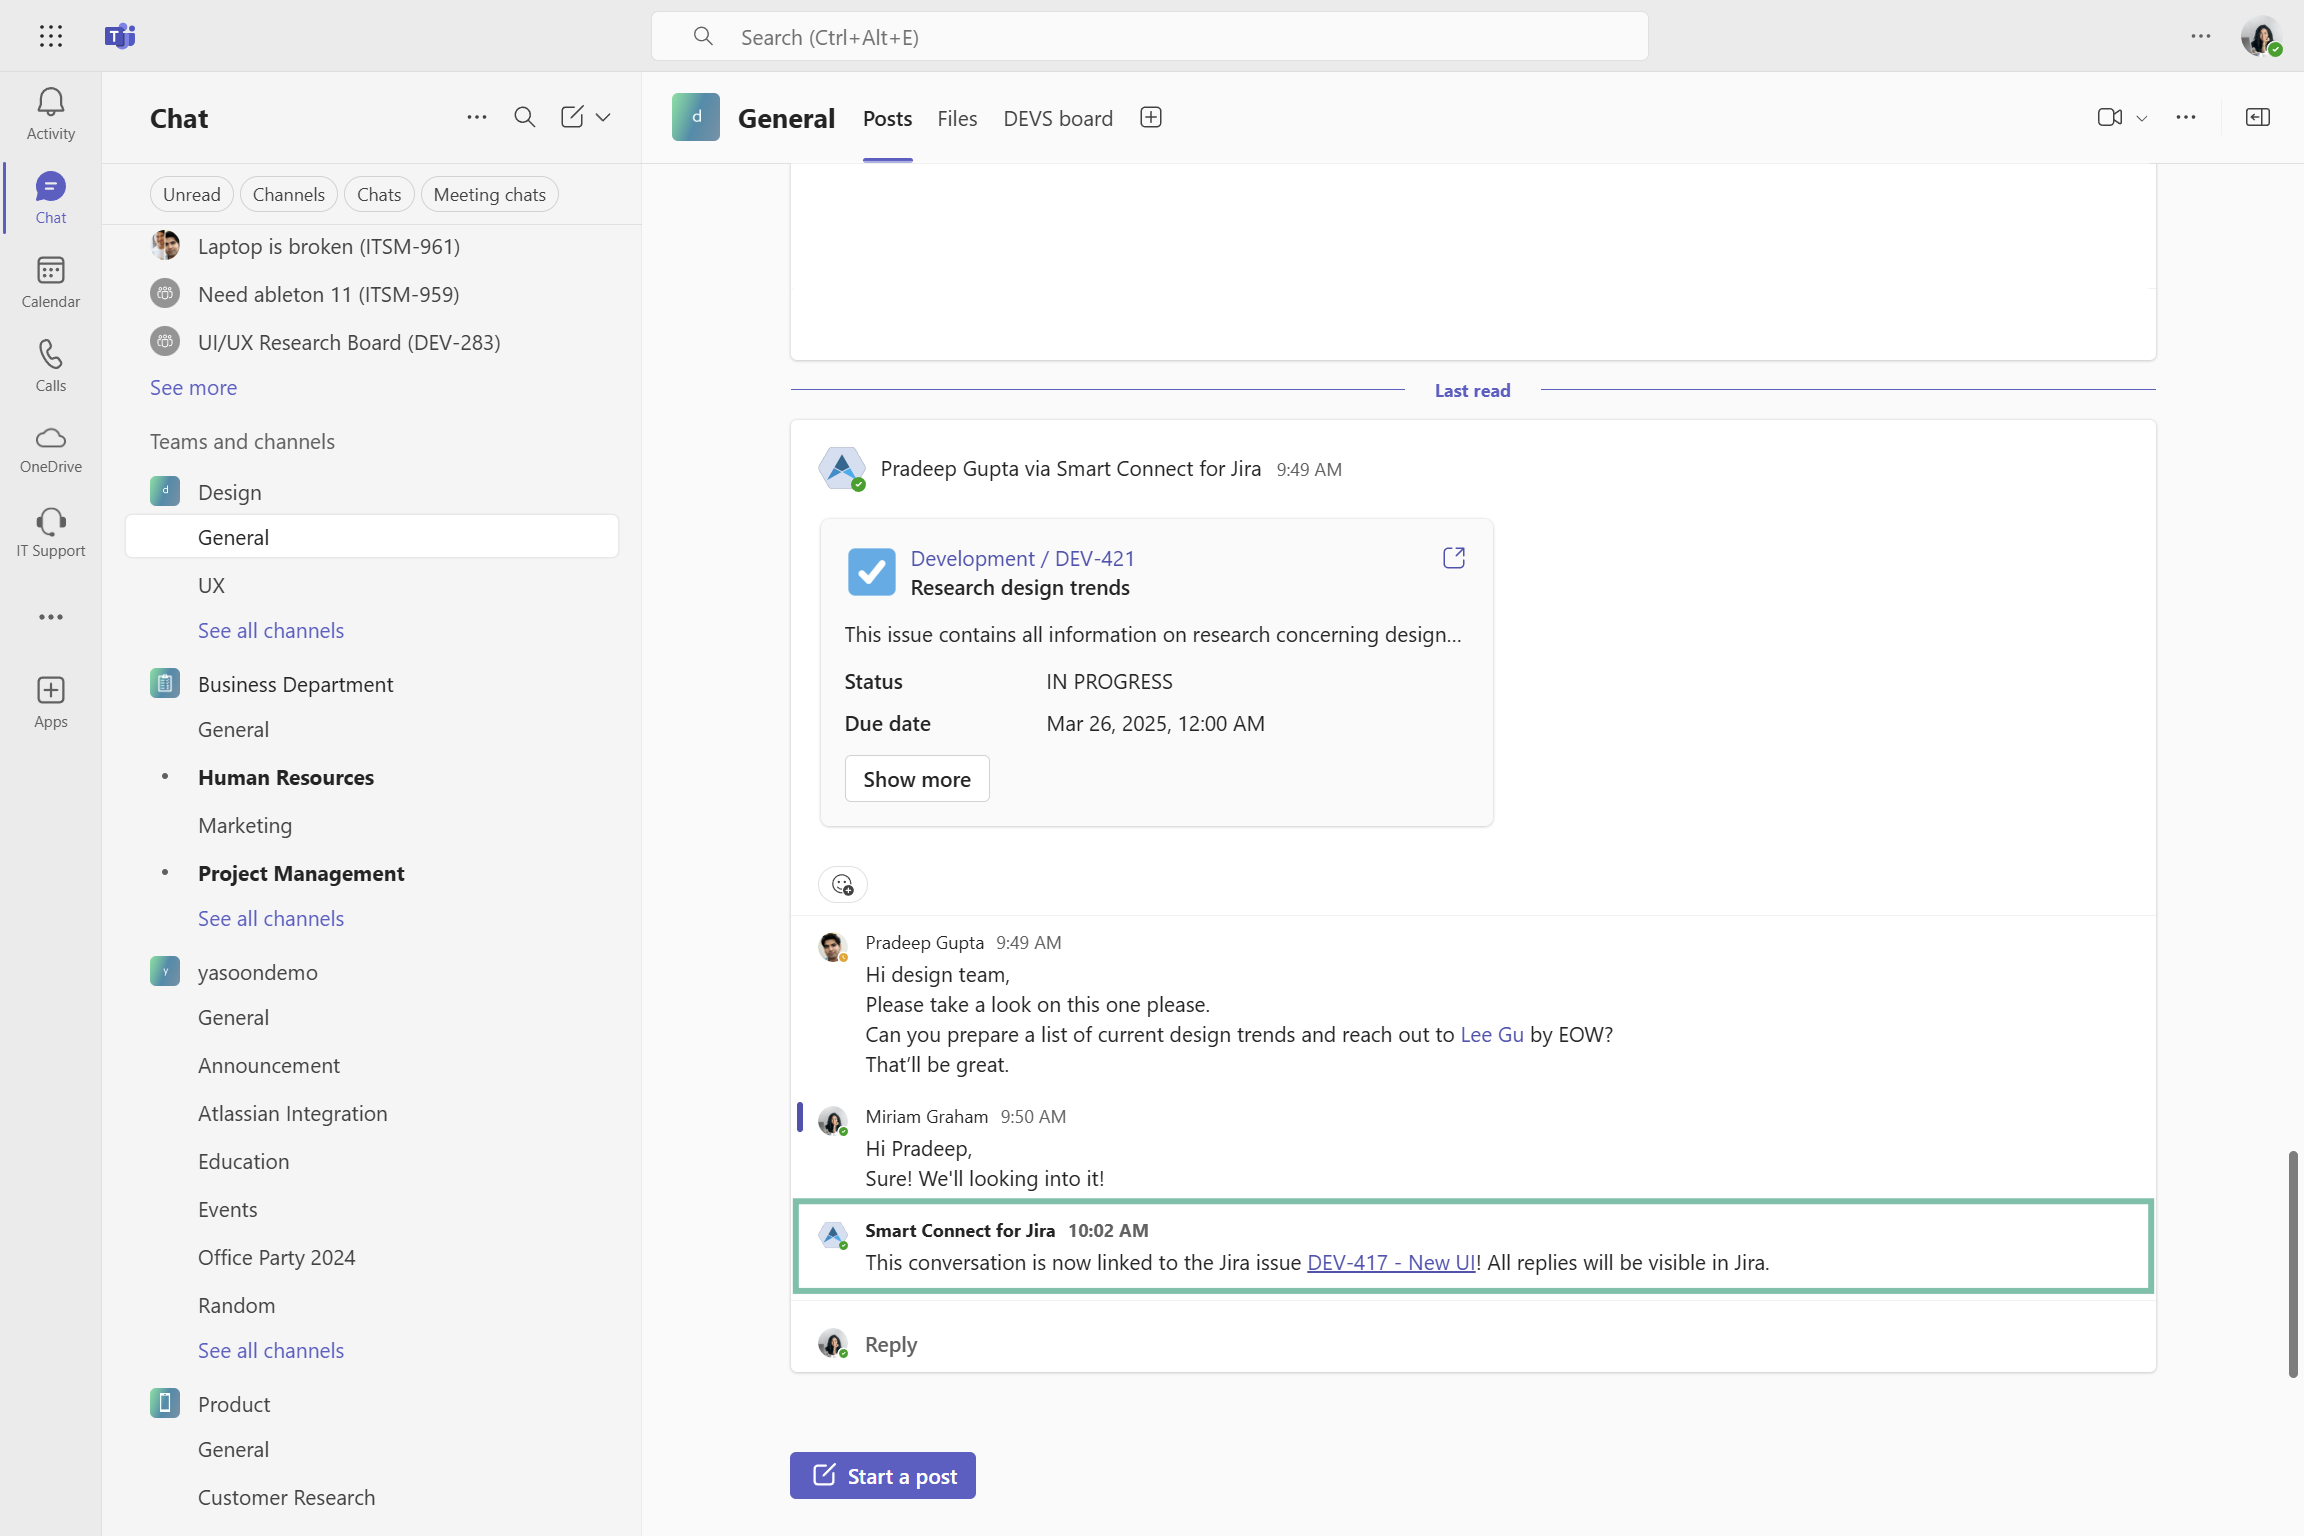Click the Show more button on card
The image size is (2304, 1536).
[x=916, y=779]
